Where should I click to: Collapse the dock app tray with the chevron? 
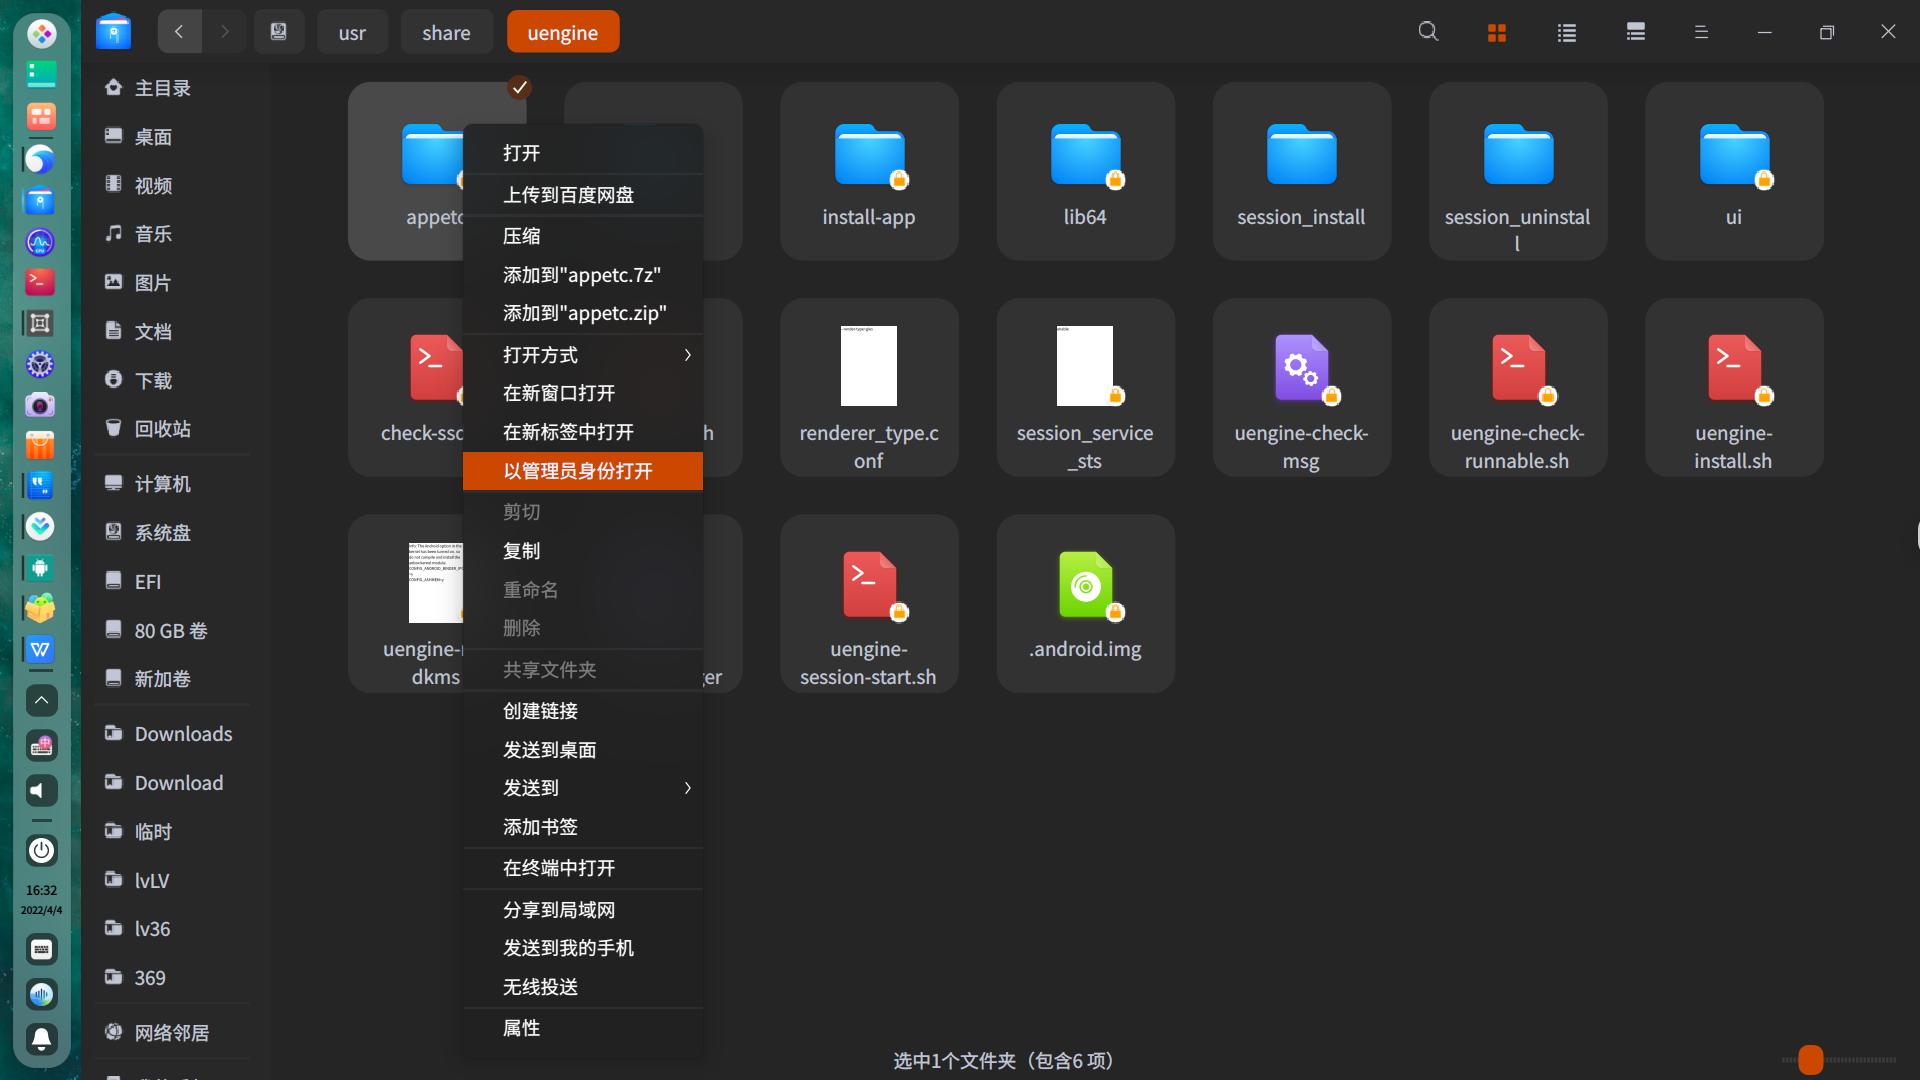pos(40,700)
